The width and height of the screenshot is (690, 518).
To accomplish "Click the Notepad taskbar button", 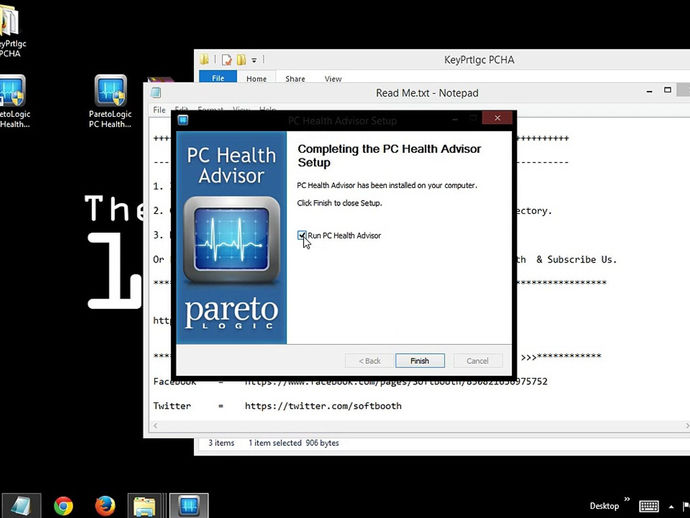I will (x=21, y=506).
